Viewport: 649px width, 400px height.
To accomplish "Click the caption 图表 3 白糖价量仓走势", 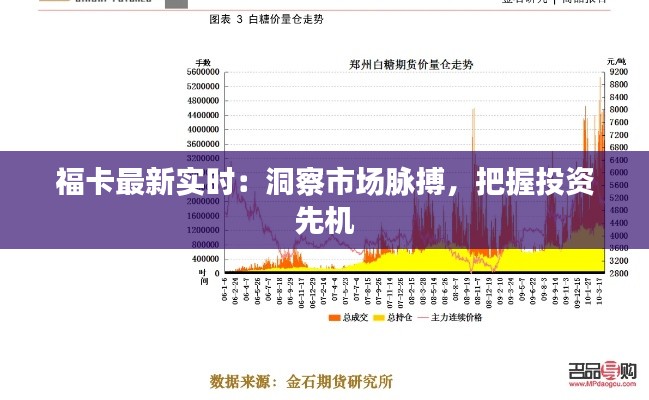I will pos(266,19).
